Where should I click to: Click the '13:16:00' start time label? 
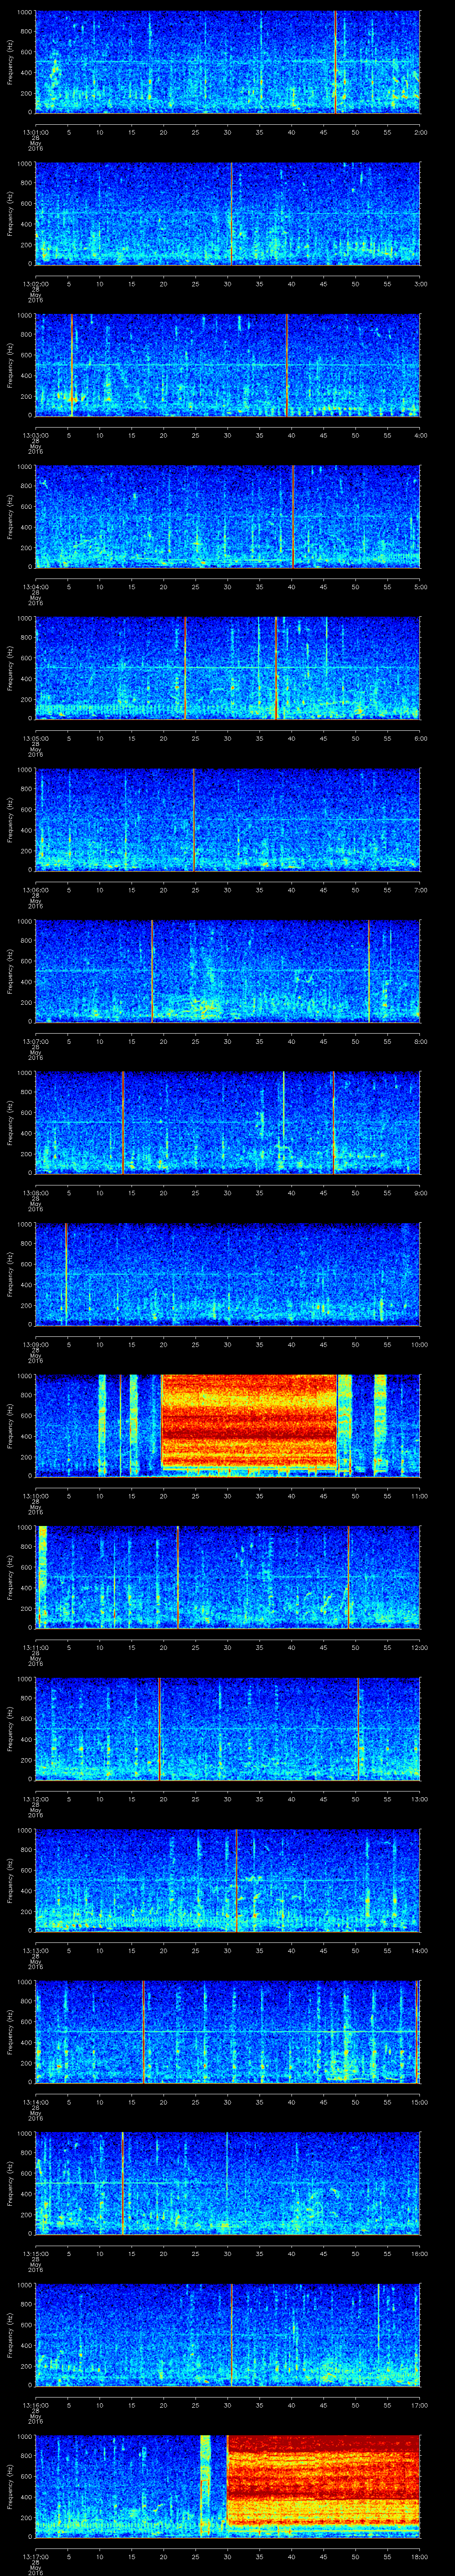(x=36, y=2405)
